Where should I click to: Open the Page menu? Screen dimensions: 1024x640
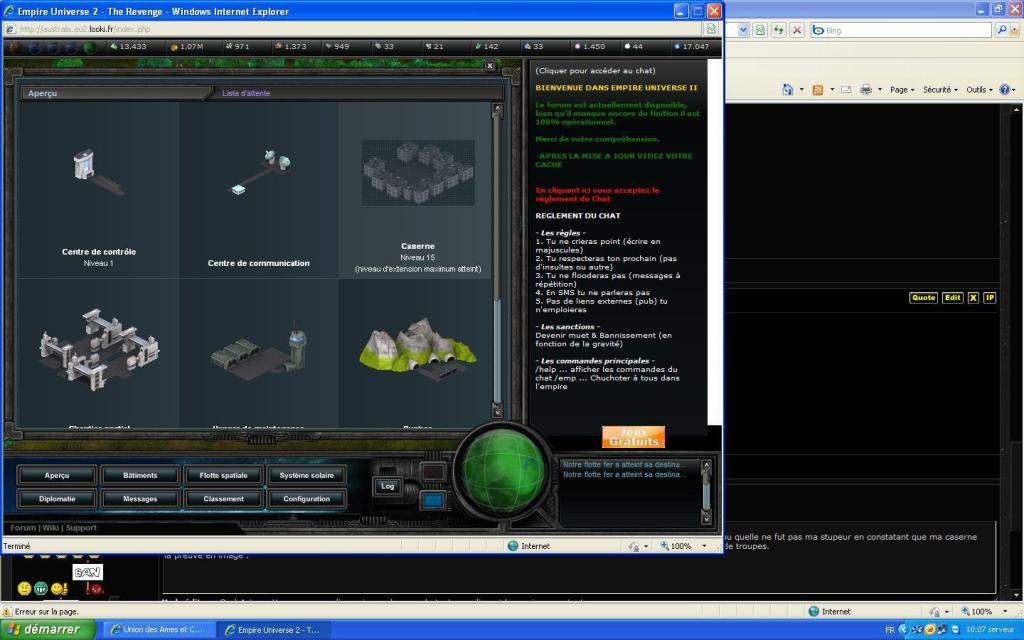[902, 89]
